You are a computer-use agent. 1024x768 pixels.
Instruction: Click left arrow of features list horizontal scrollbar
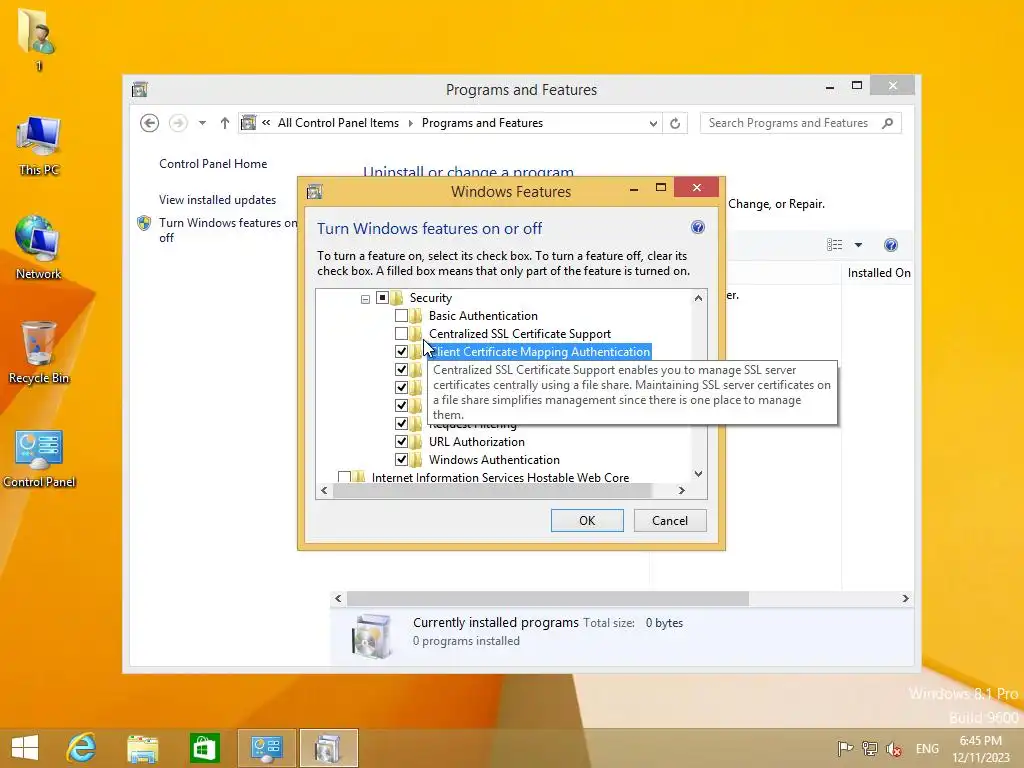click(x=325, y=490)
